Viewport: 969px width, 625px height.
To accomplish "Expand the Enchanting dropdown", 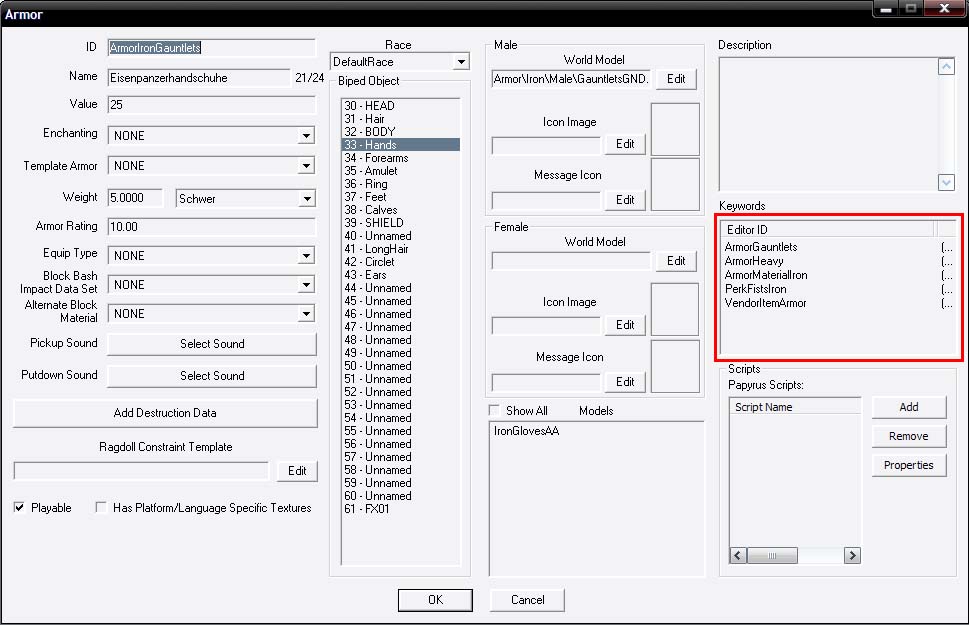I will [306, 136].
